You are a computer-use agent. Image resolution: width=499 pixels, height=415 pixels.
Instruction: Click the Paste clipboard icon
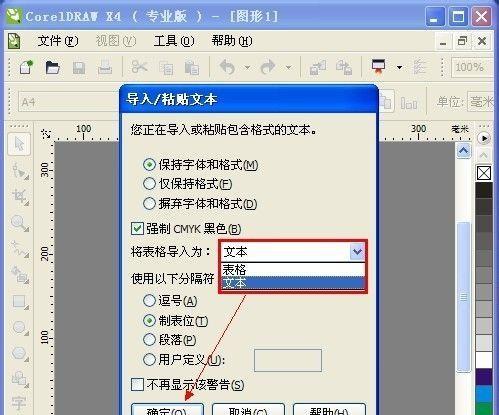192,68
